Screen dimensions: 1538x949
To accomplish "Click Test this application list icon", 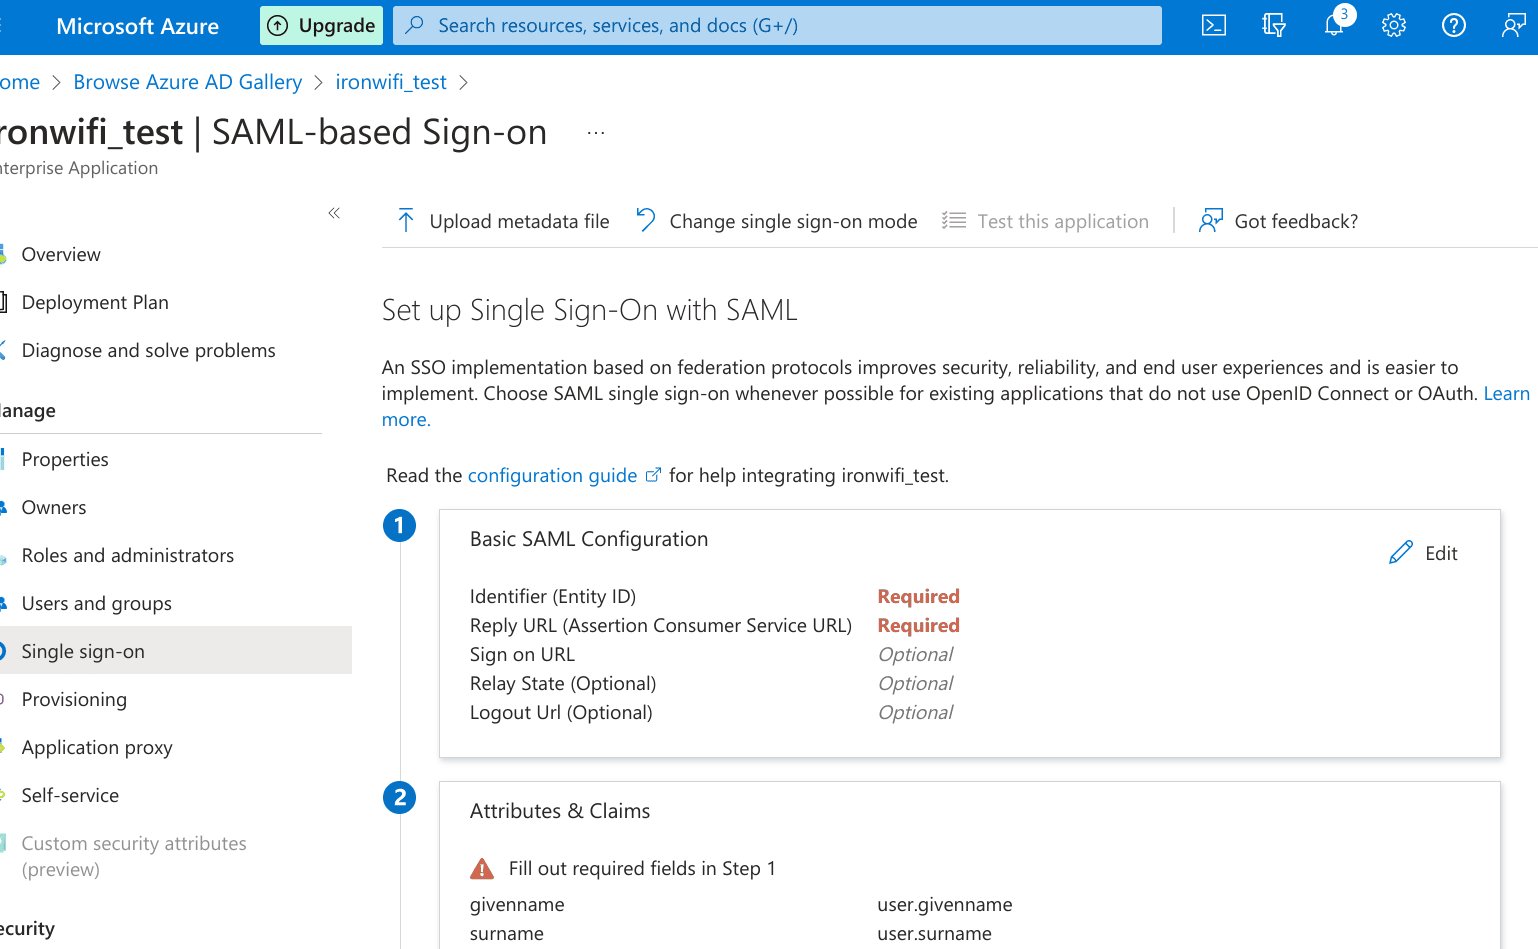I will (954, 221).
